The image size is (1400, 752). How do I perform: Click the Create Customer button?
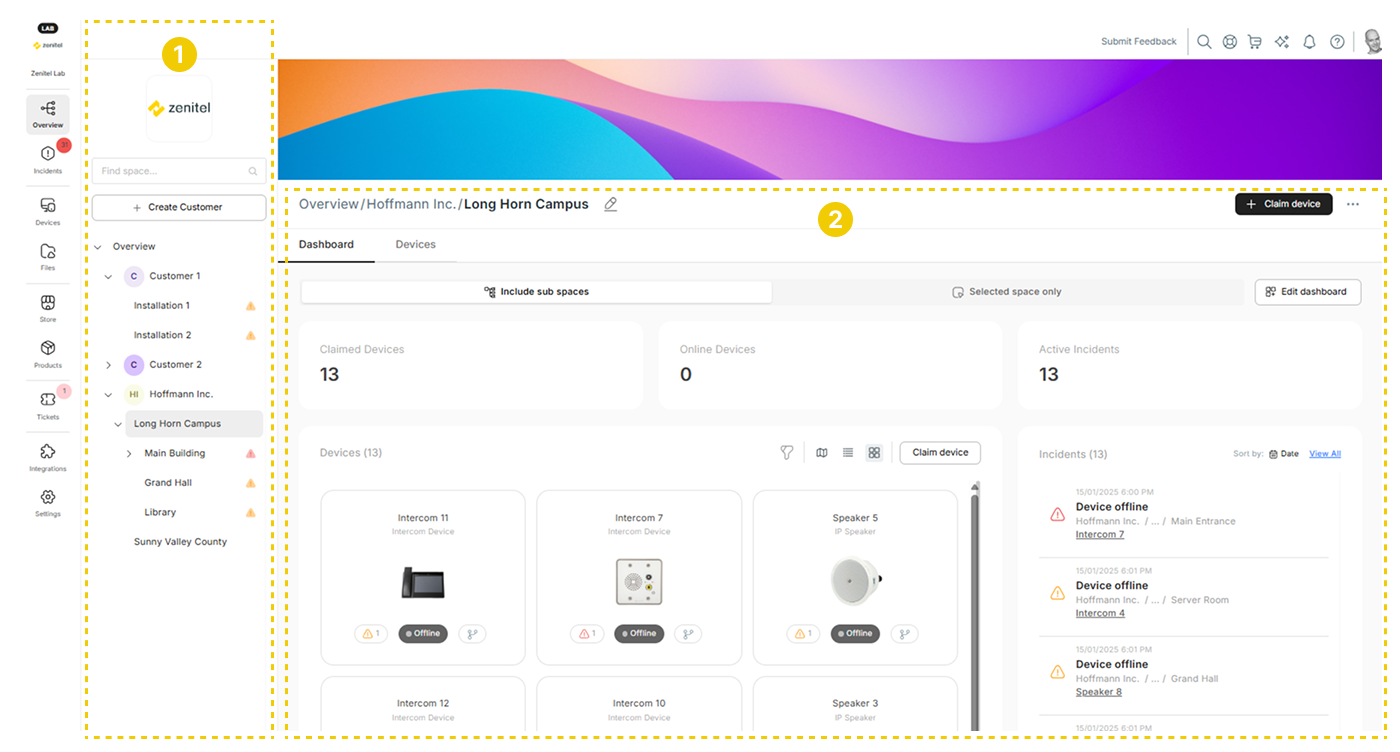[x=179, y=207]
